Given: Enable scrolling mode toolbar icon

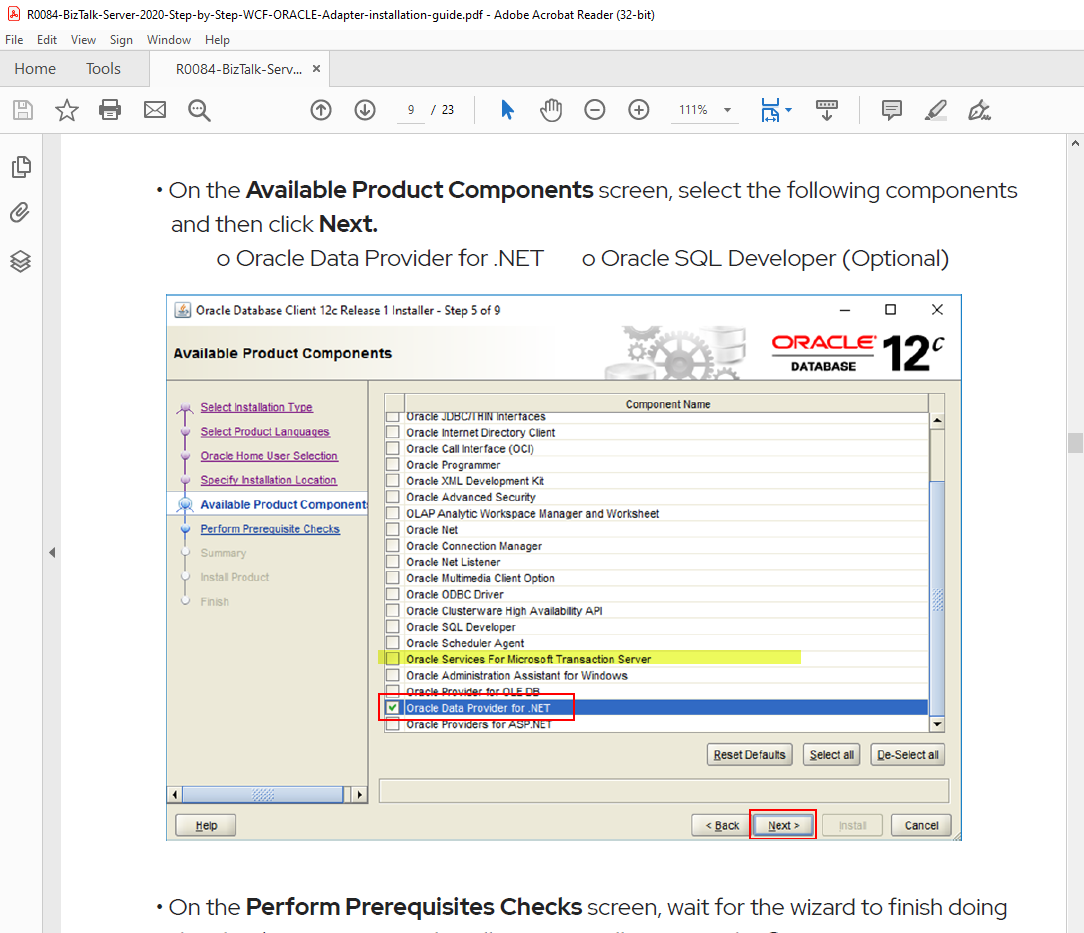Looking at the screenshot, I should click(x=827, y=110).
